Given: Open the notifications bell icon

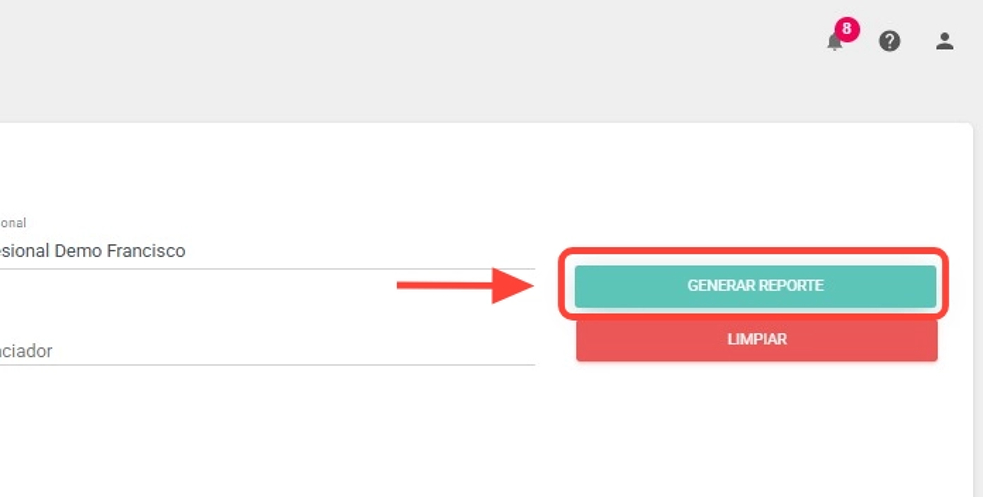Looking at the screenshot, I should pos(834,43).
